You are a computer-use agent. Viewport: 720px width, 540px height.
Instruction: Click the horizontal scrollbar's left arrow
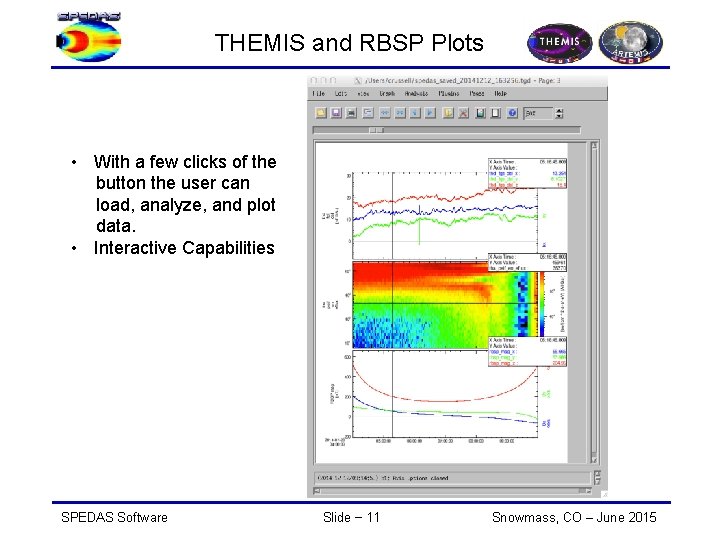(x=316, y=491)
